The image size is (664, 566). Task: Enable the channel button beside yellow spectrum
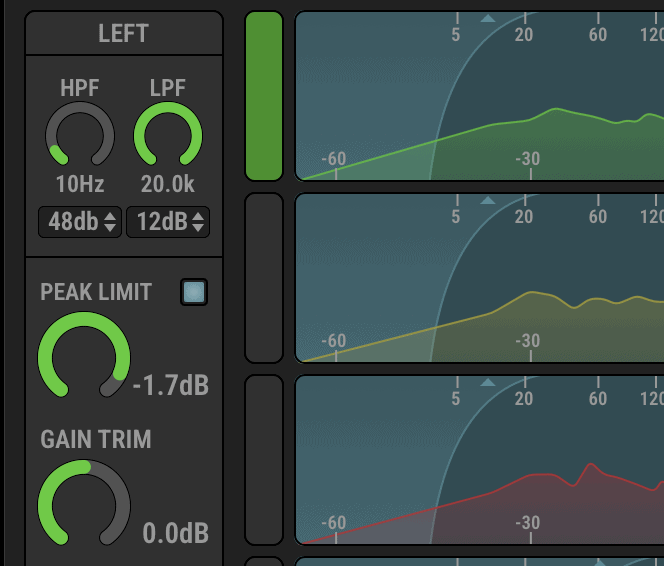pyautogui.click(x=264, y=278)
